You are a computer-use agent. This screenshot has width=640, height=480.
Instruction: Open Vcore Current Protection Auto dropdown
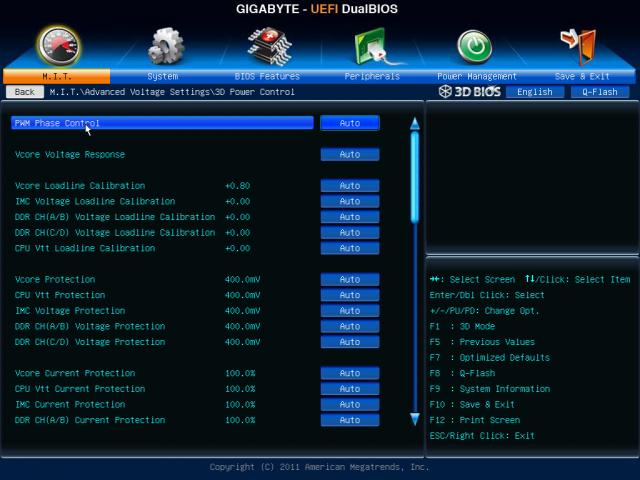click(x=350, y=373)
